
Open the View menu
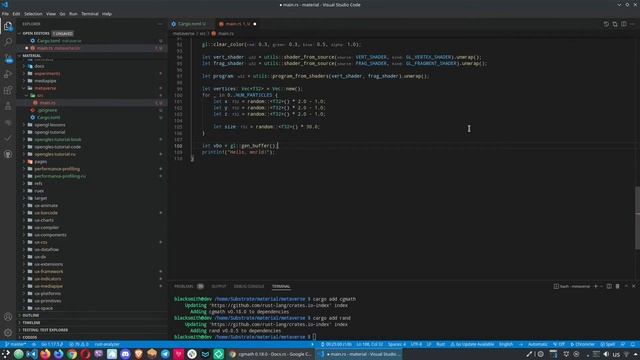tap(51, 13)
